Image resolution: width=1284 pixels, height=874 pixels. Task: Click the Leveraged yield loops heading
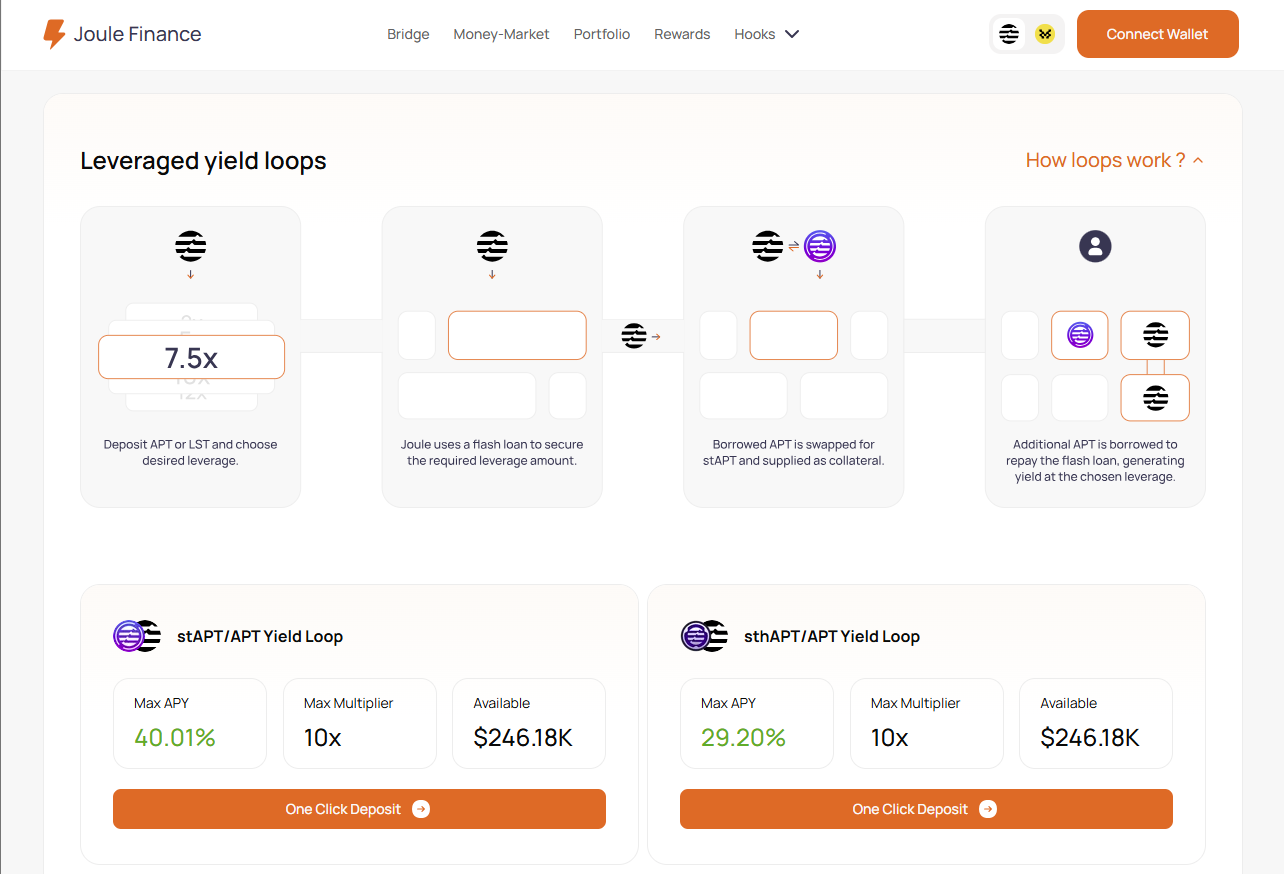click(203, 161)
